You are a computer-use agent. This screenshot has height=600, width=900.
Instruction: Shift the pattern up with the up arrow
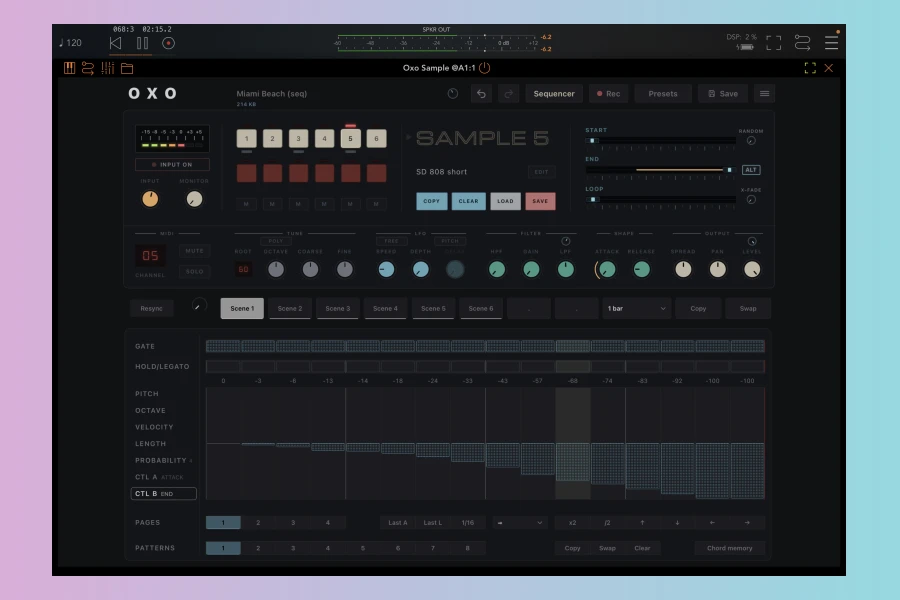[x=642, y=522]
